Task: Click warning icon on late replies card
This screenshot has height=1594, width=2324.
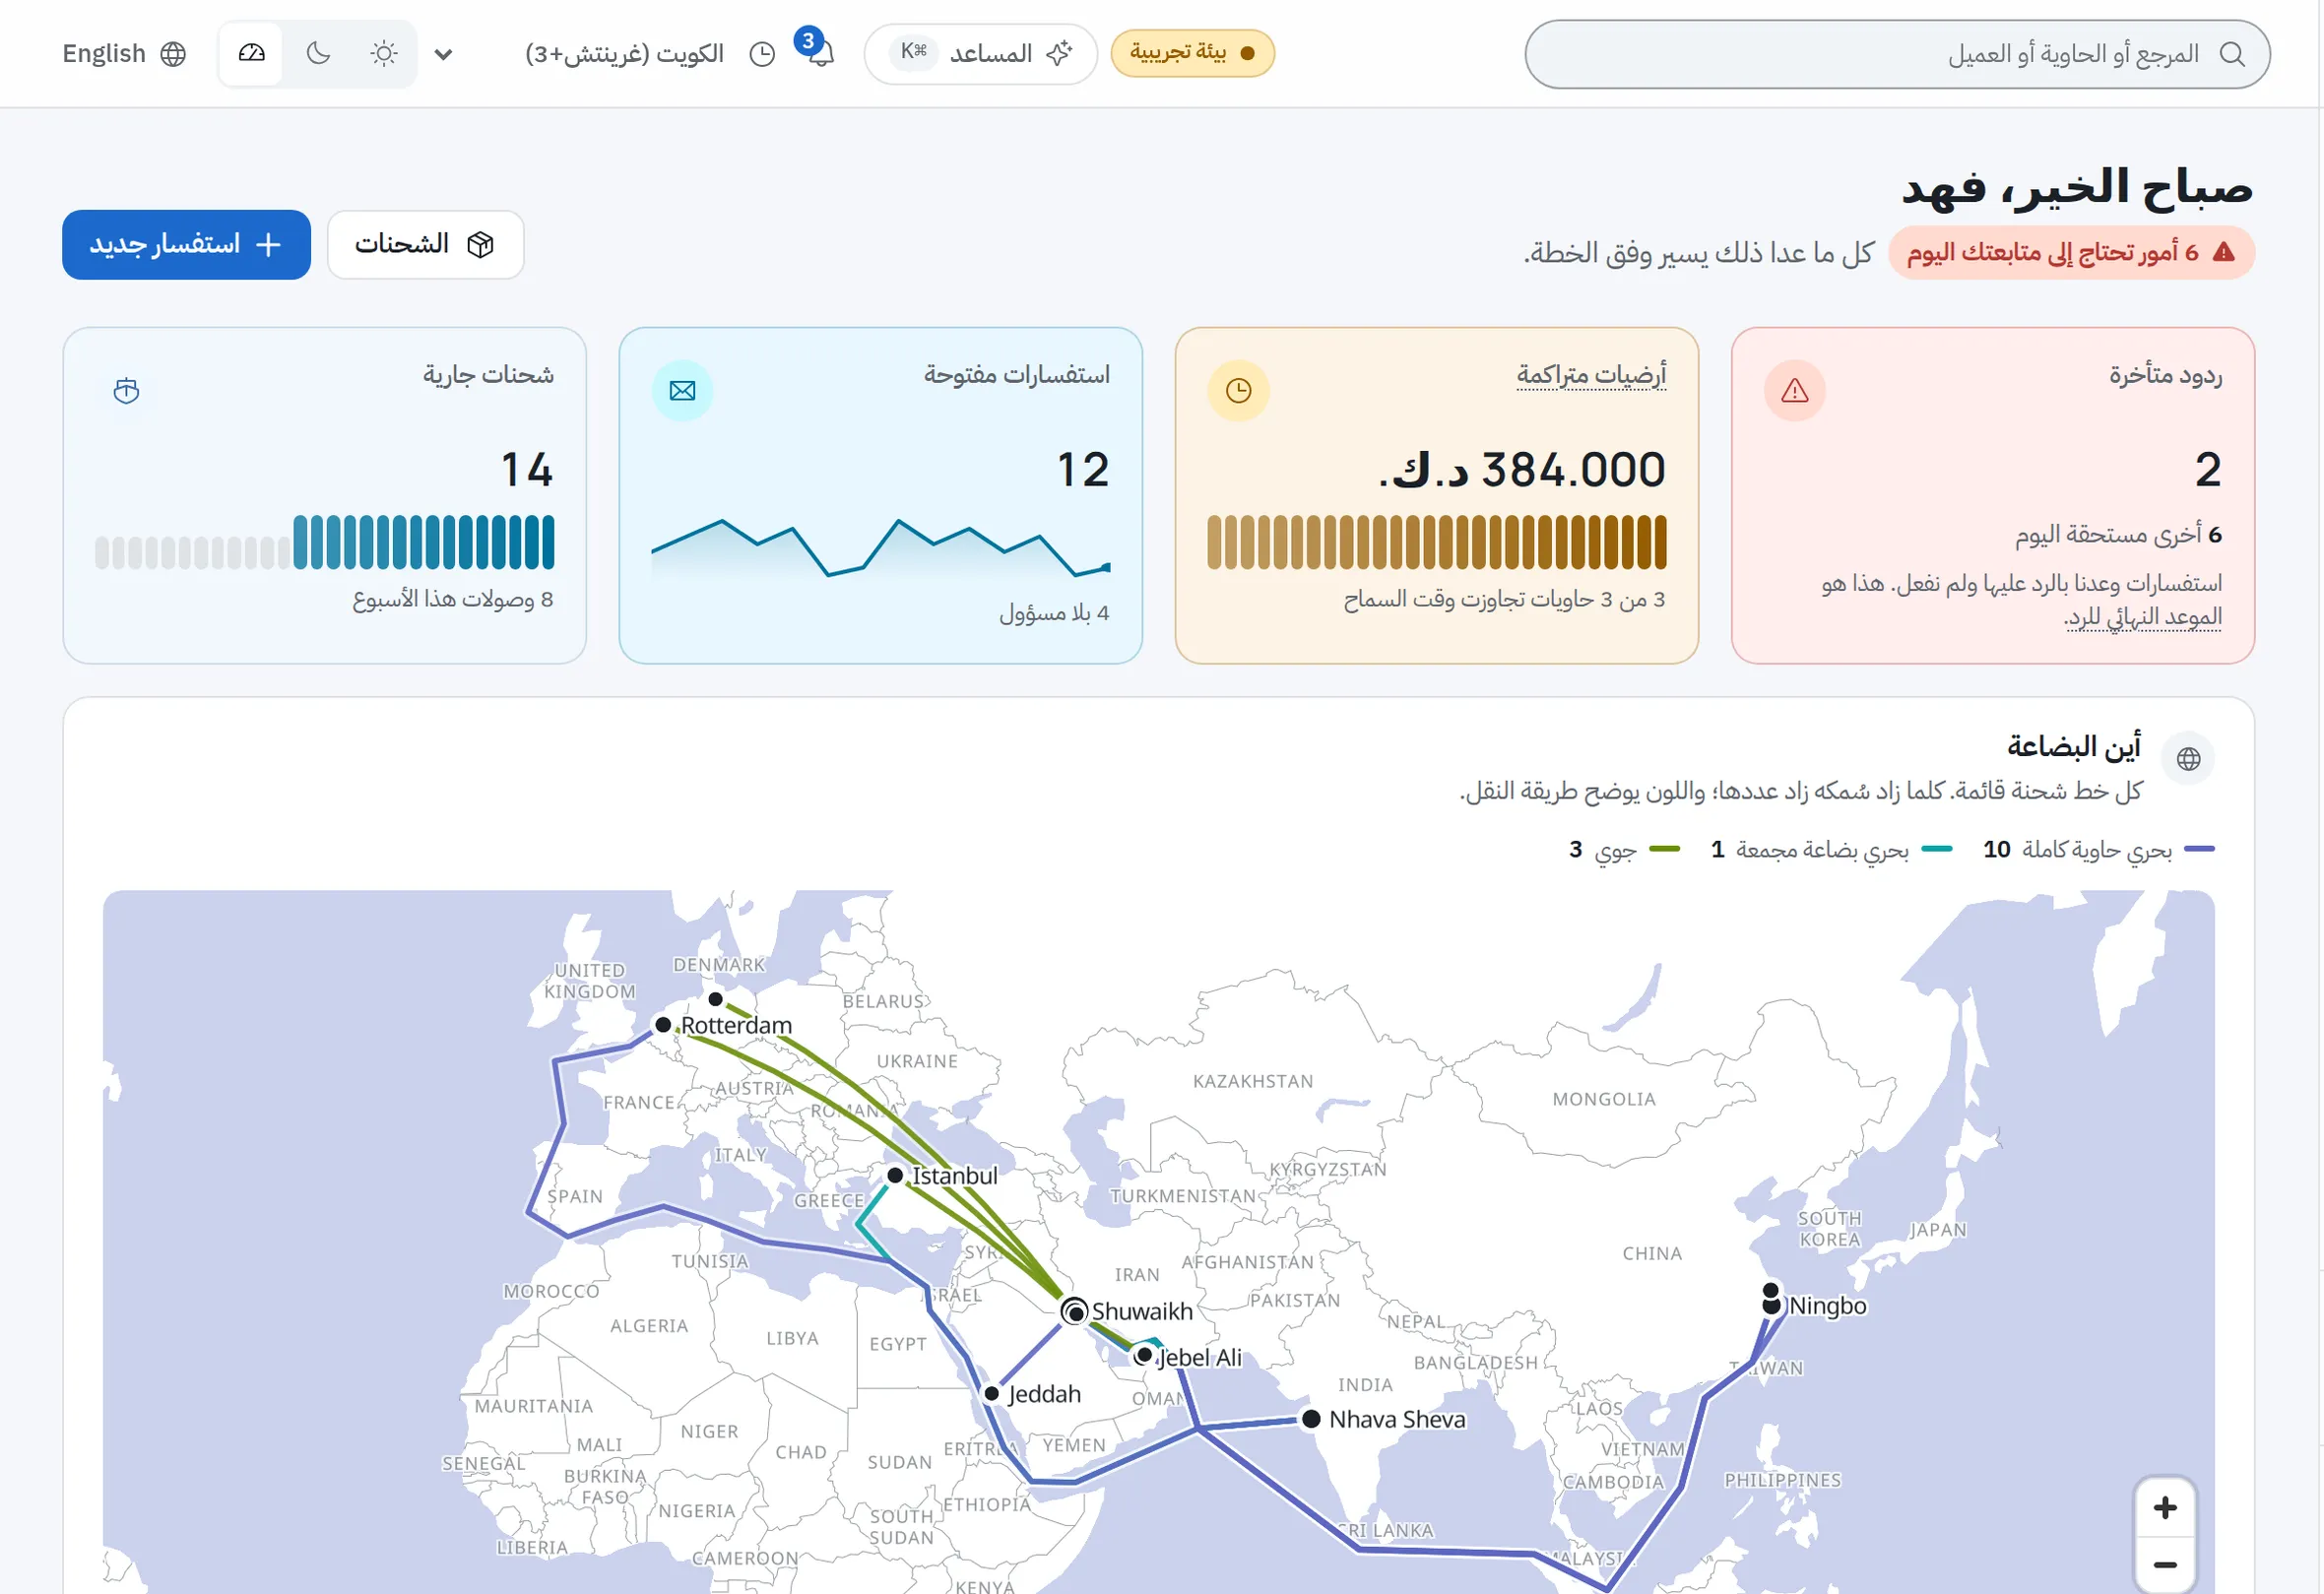Action: coord(1795,391)
